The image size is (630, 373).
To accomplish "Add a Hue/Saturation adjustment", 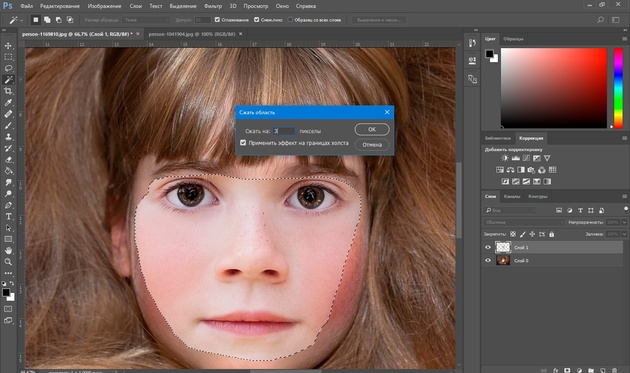I will click(x=499, y=170).
